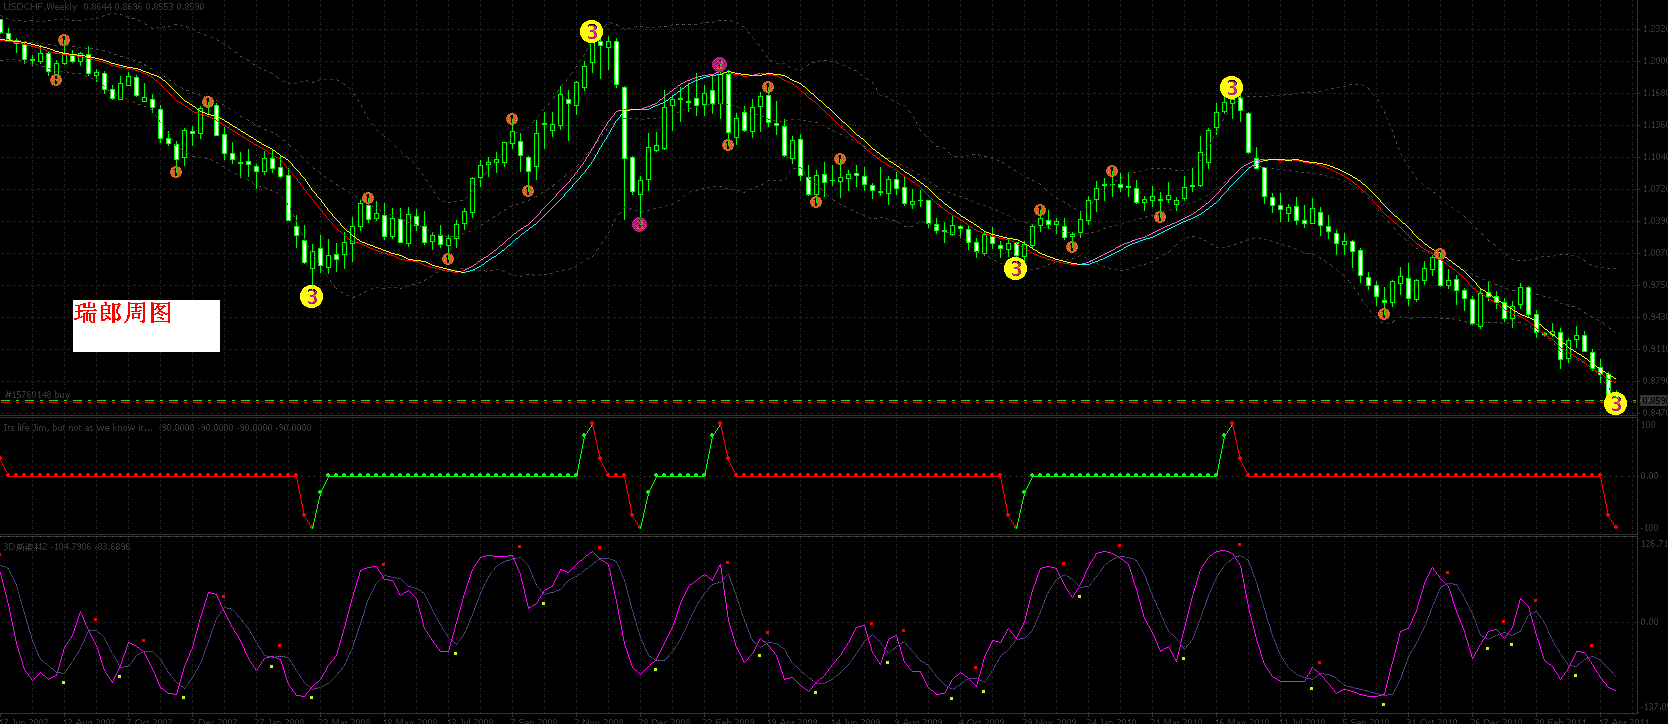Select the red 瑞郎周图 label text
Image resolution: width=1668 pixels, height=724 pixels.
click(123, 314)
